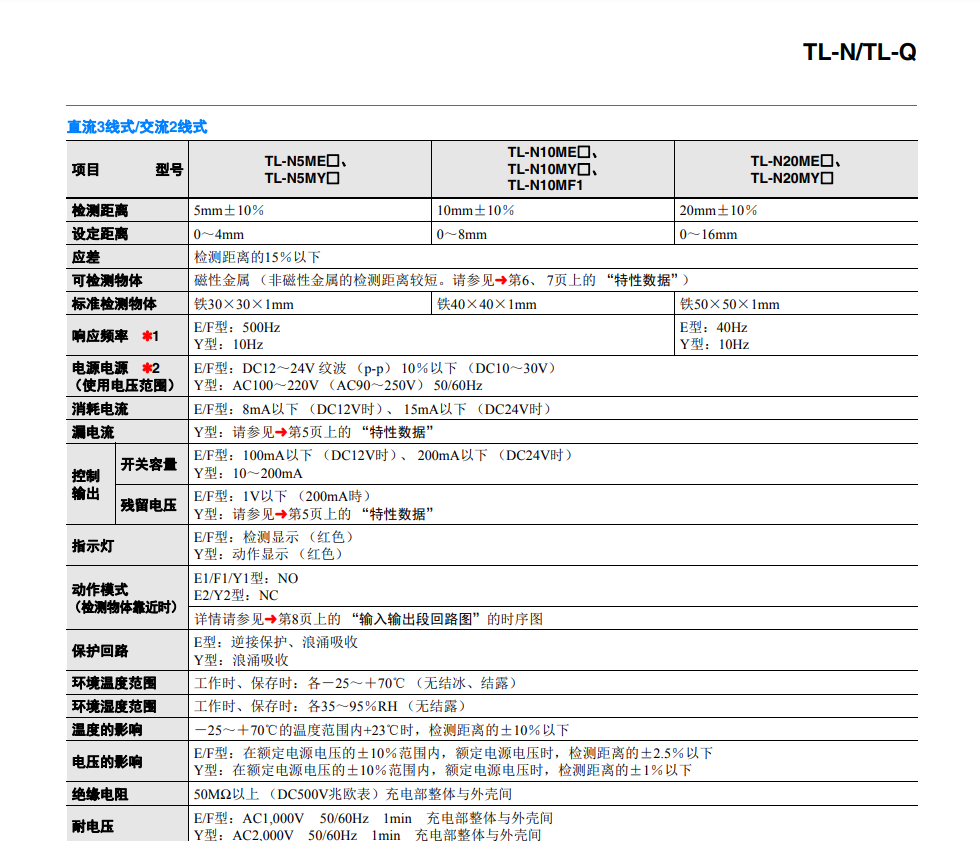Select the 控制输出 group label
This screenshot has width=980, height=841.
coord(86,484)
